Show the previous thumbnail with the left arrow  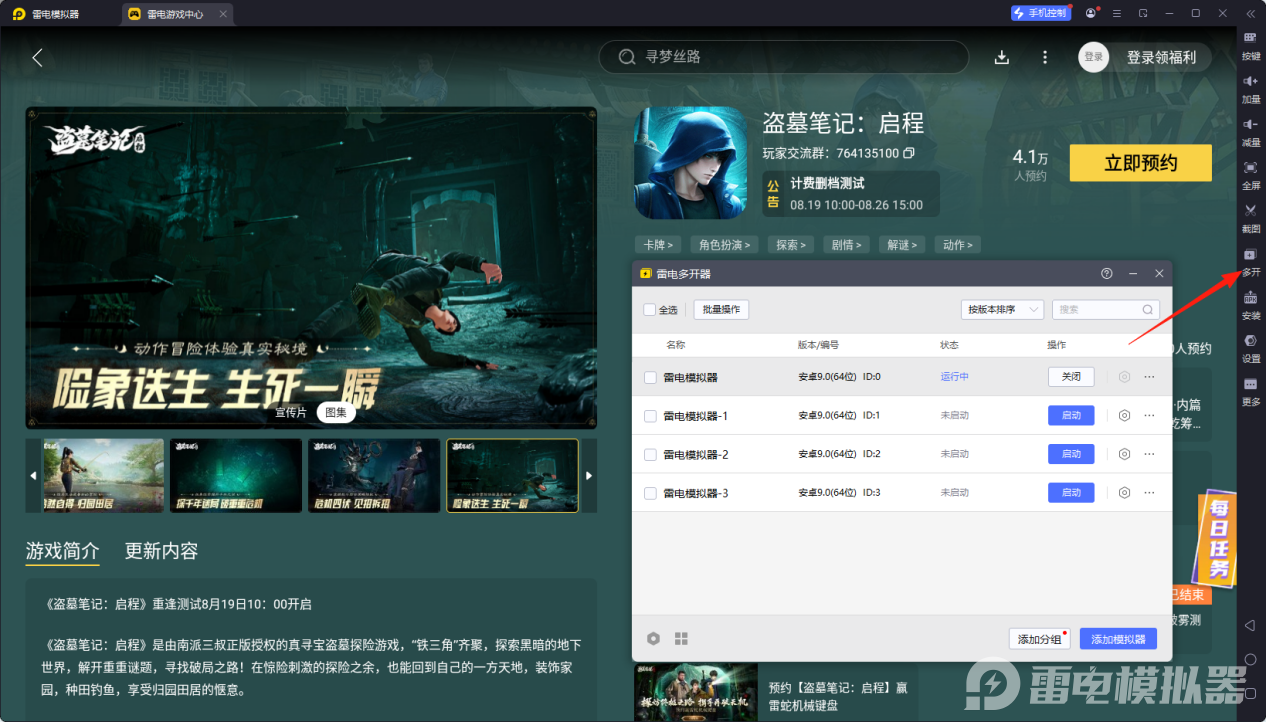33,476
